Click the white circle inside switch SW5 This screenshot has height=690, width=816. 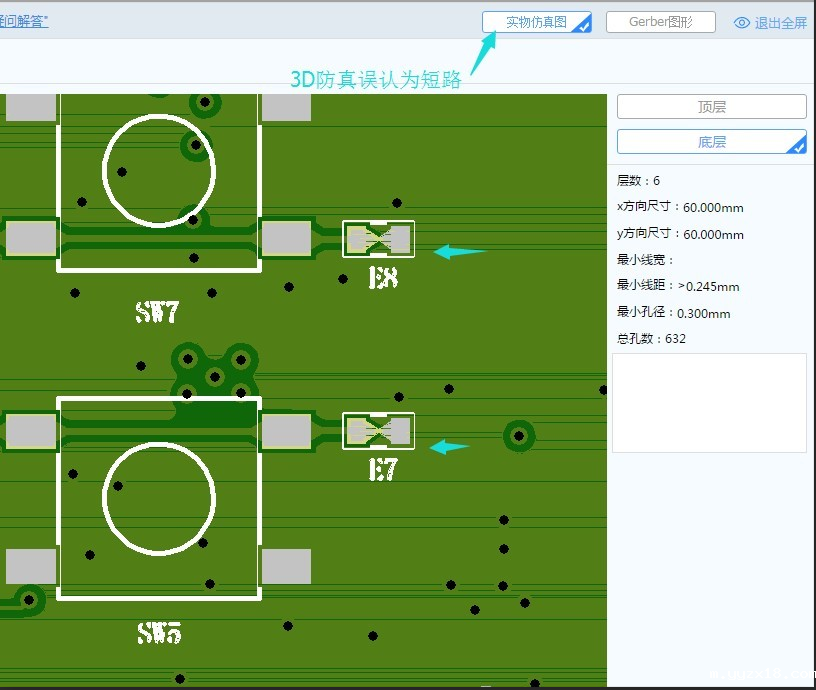159,499
